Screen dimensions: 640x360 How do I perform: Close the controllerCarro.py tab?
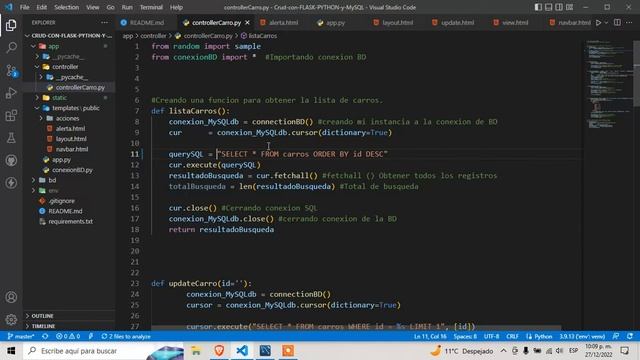coord(247,22)
